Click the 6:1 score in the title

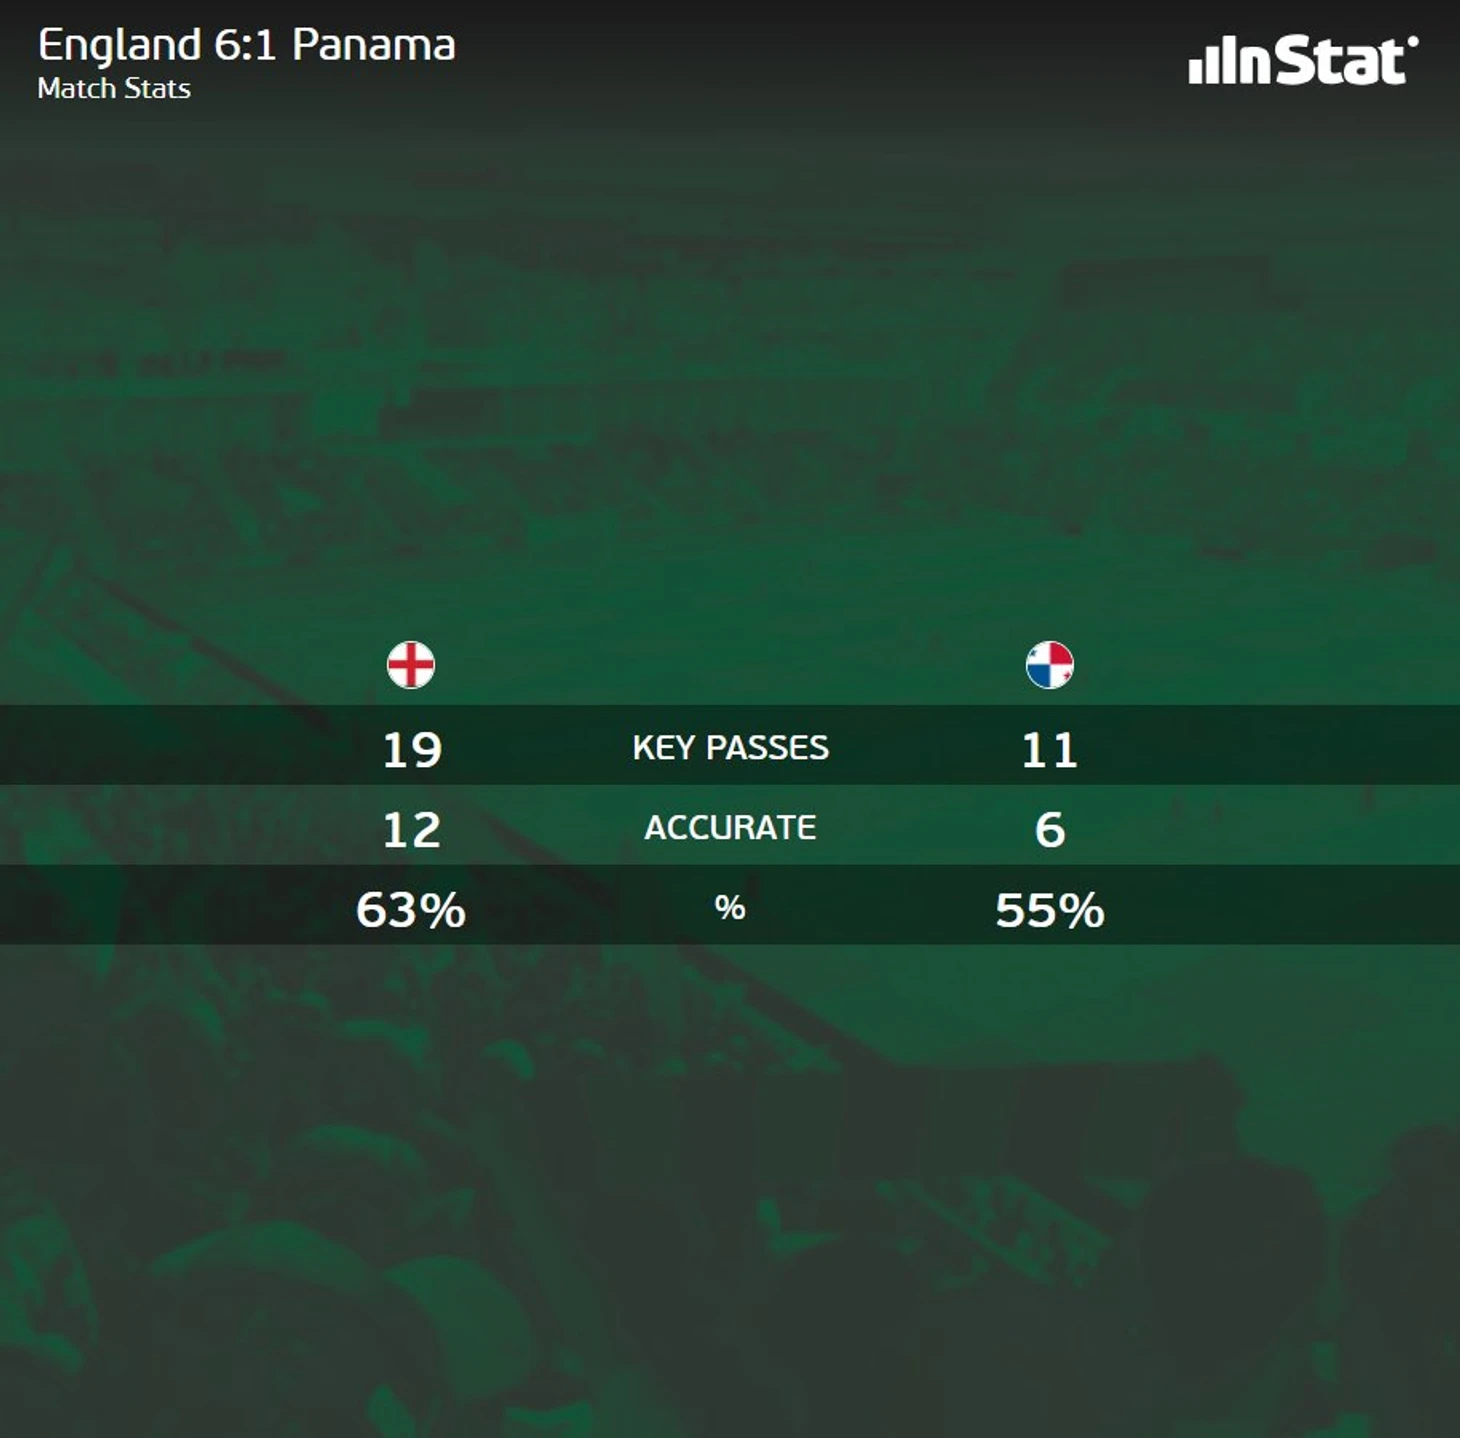coord(247,45)
